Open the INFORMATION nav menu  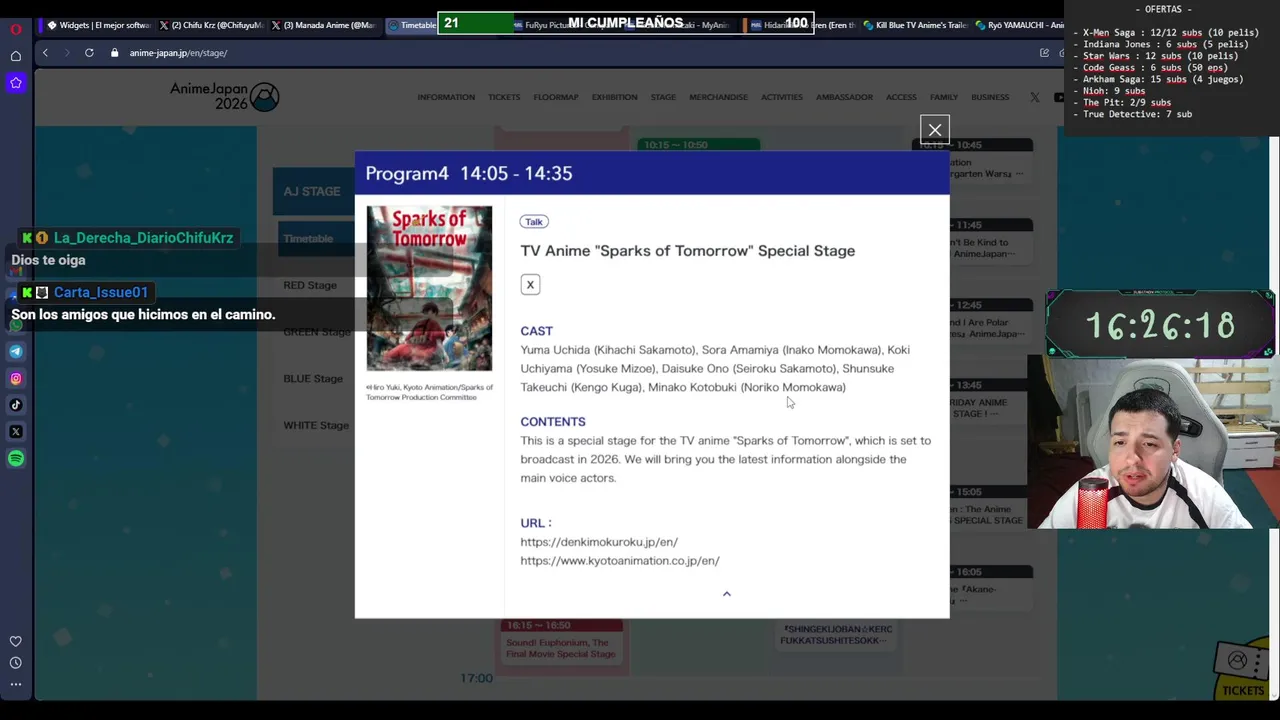point(446,97)
